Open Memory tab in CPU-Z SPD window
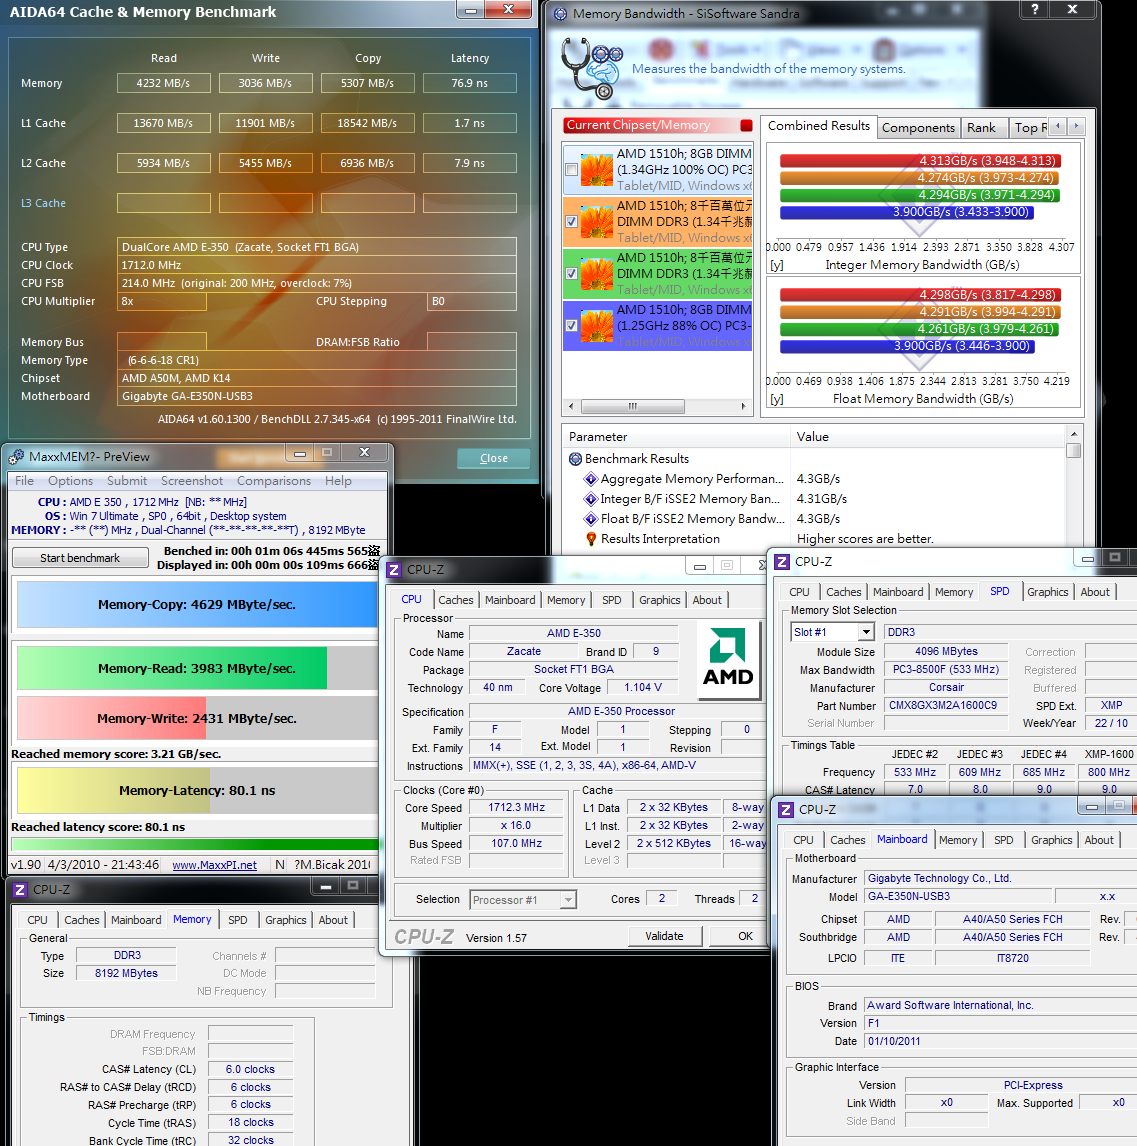This screenshot has height=1146, width=1137. [x=954, y=592]
